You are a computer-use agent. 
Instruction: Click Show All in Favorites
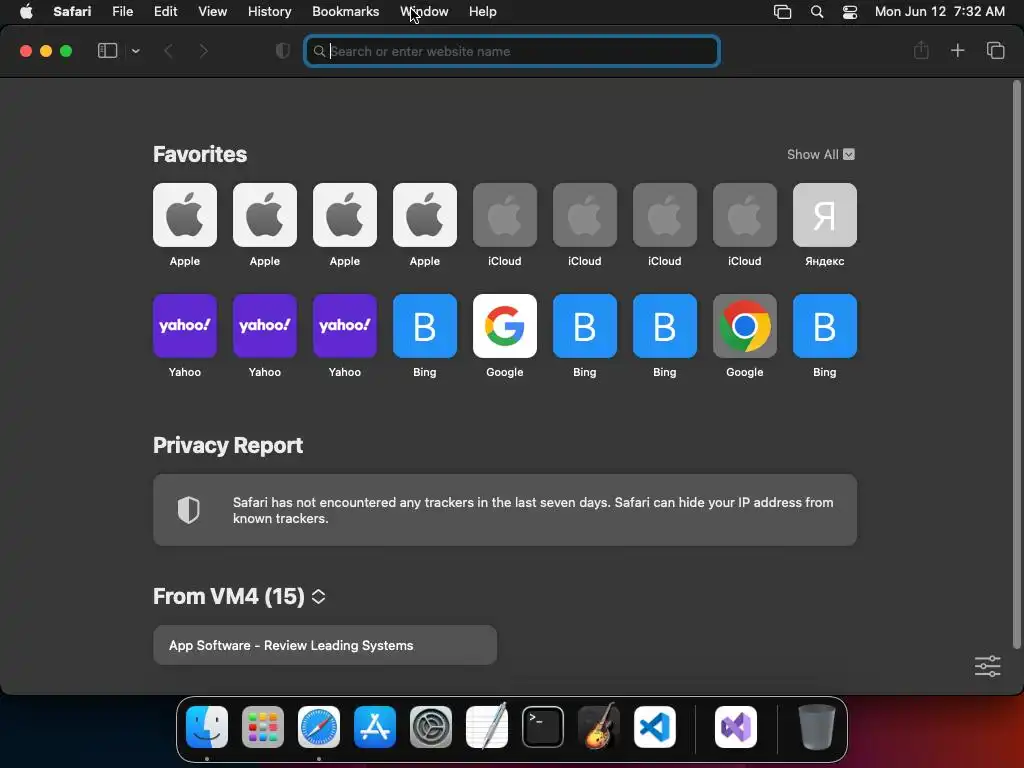(812, 154)
